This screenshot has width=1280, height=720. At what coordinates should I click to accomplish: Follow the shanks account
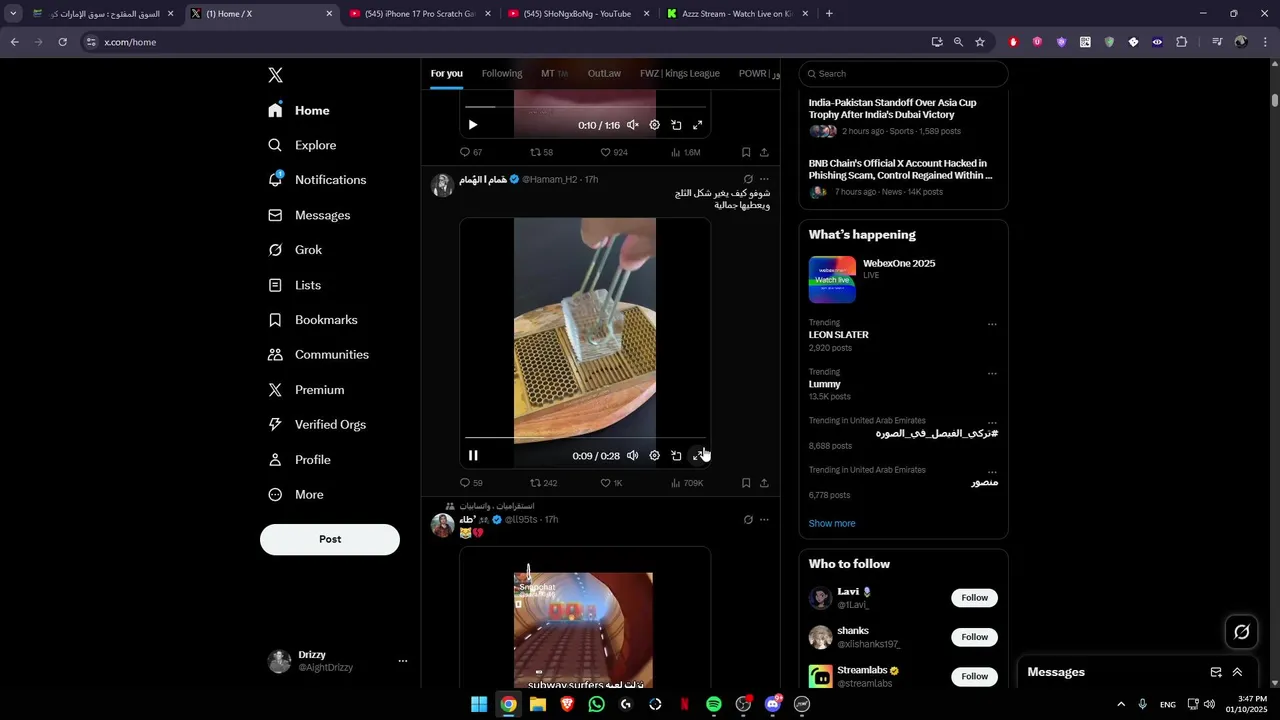coord(975,637)
